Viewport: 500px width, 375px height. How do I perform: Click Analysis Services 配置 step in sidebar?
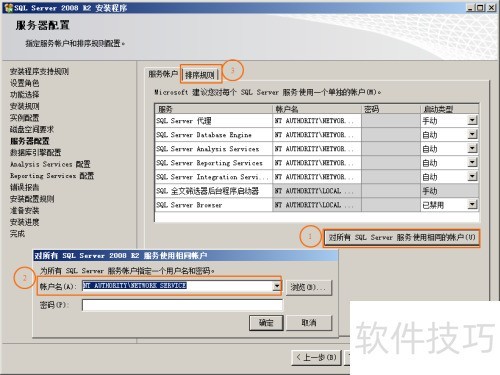[50, 164]
